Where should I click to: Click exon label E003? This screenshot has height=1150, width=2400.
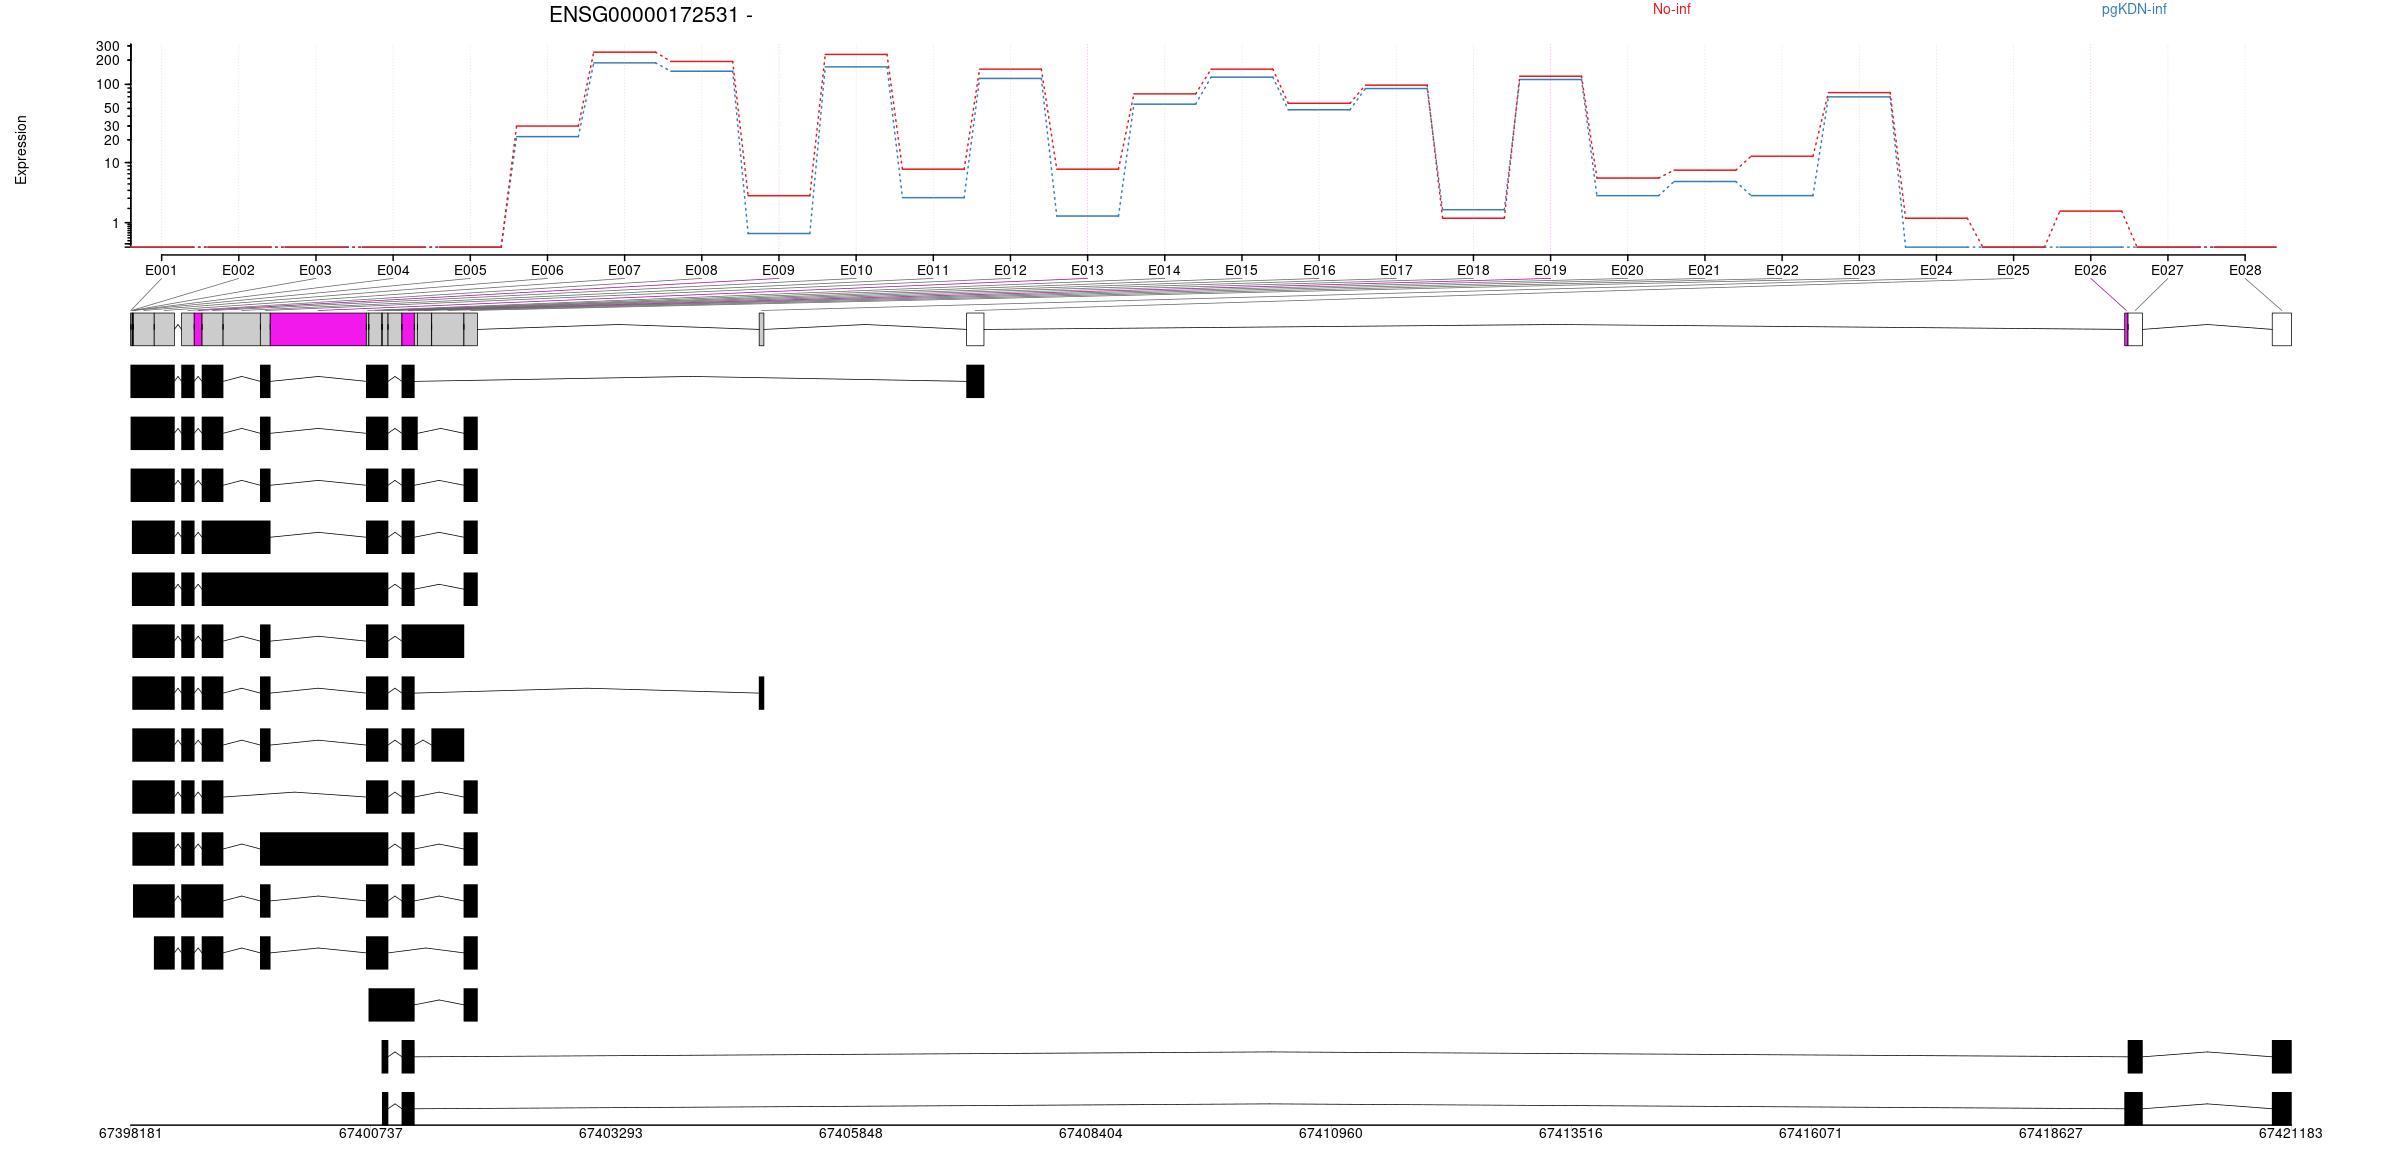coord(315,270)
